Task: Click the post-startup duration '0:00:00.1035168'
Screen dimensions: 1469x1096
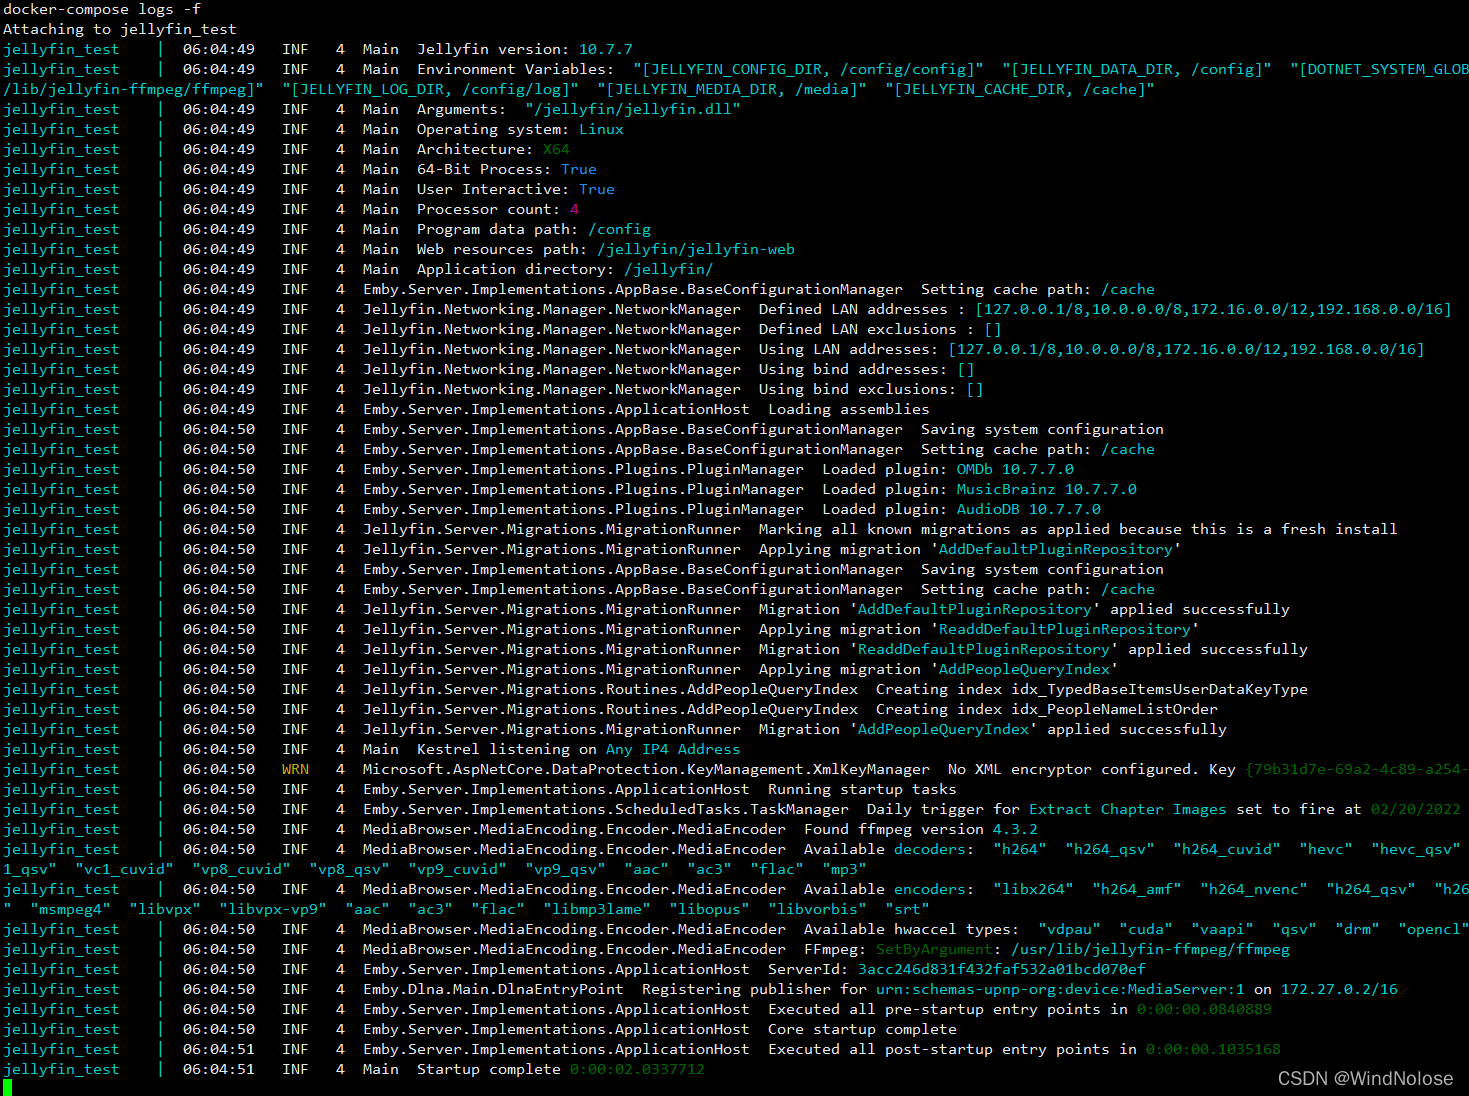Action: pyautogui.click(x=1213, y=1049)
